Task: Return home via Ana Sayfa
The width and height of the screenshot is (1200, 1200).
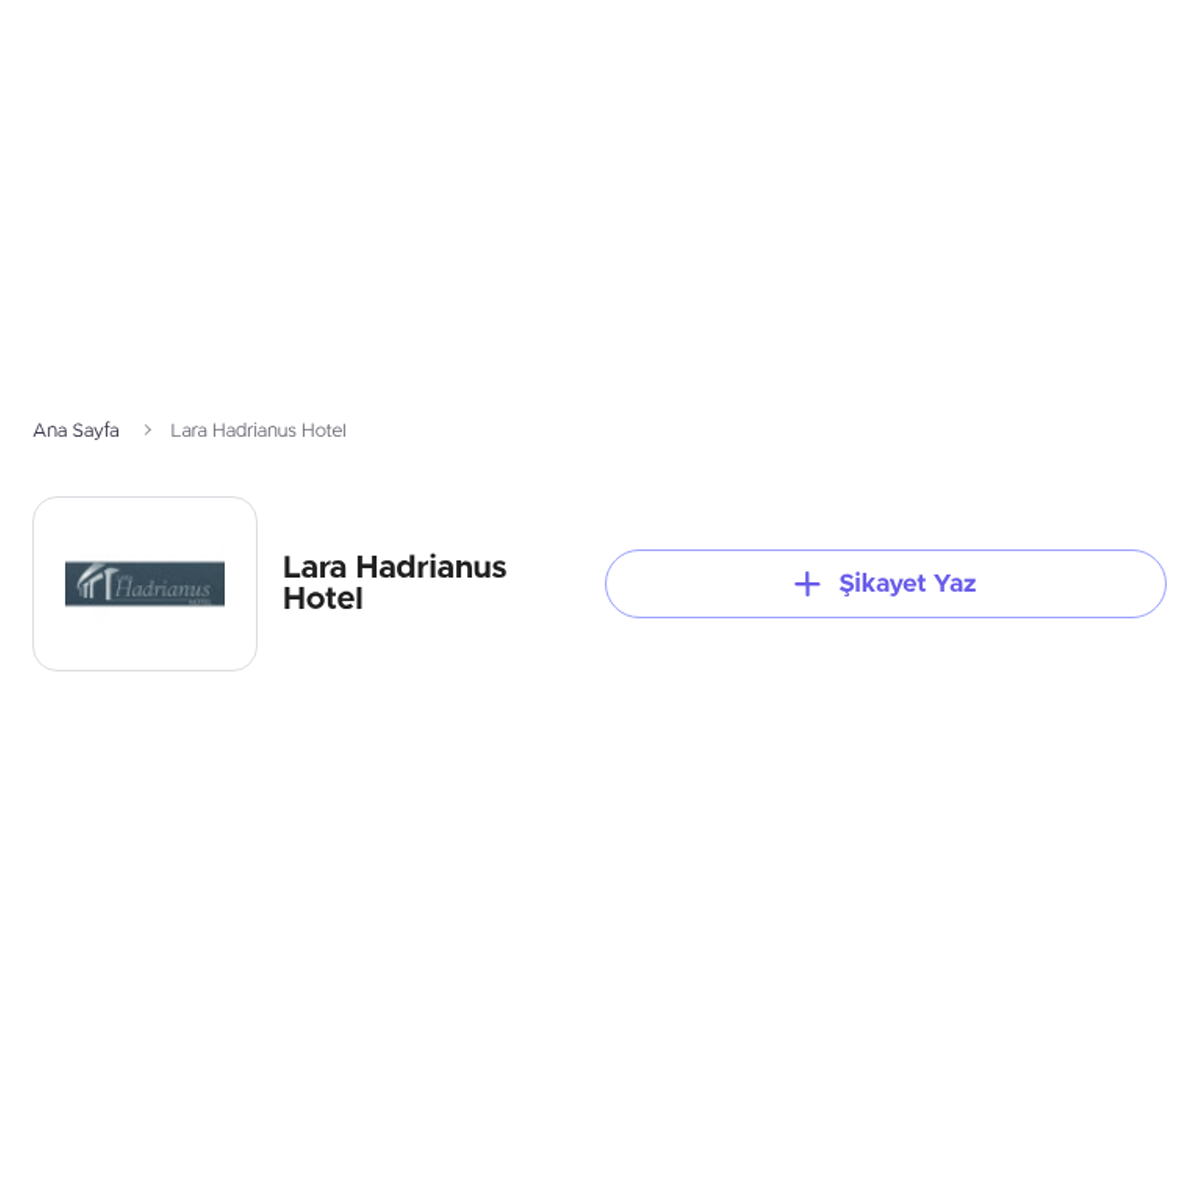Action: click(76, 430)
